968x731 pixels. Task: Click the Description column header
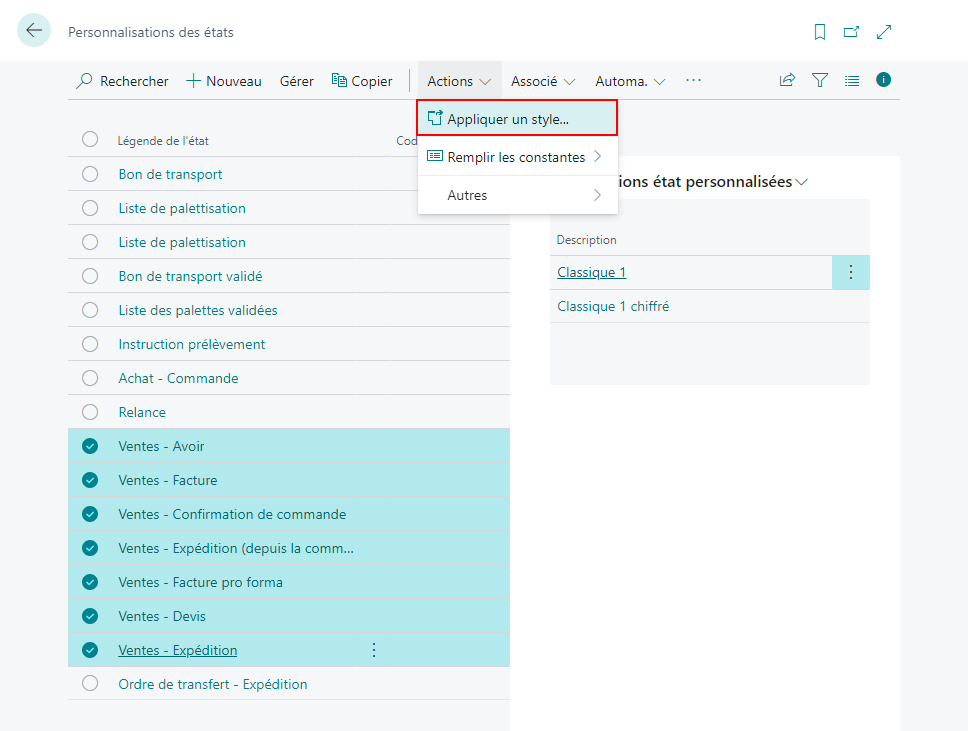tap(586, 240)
